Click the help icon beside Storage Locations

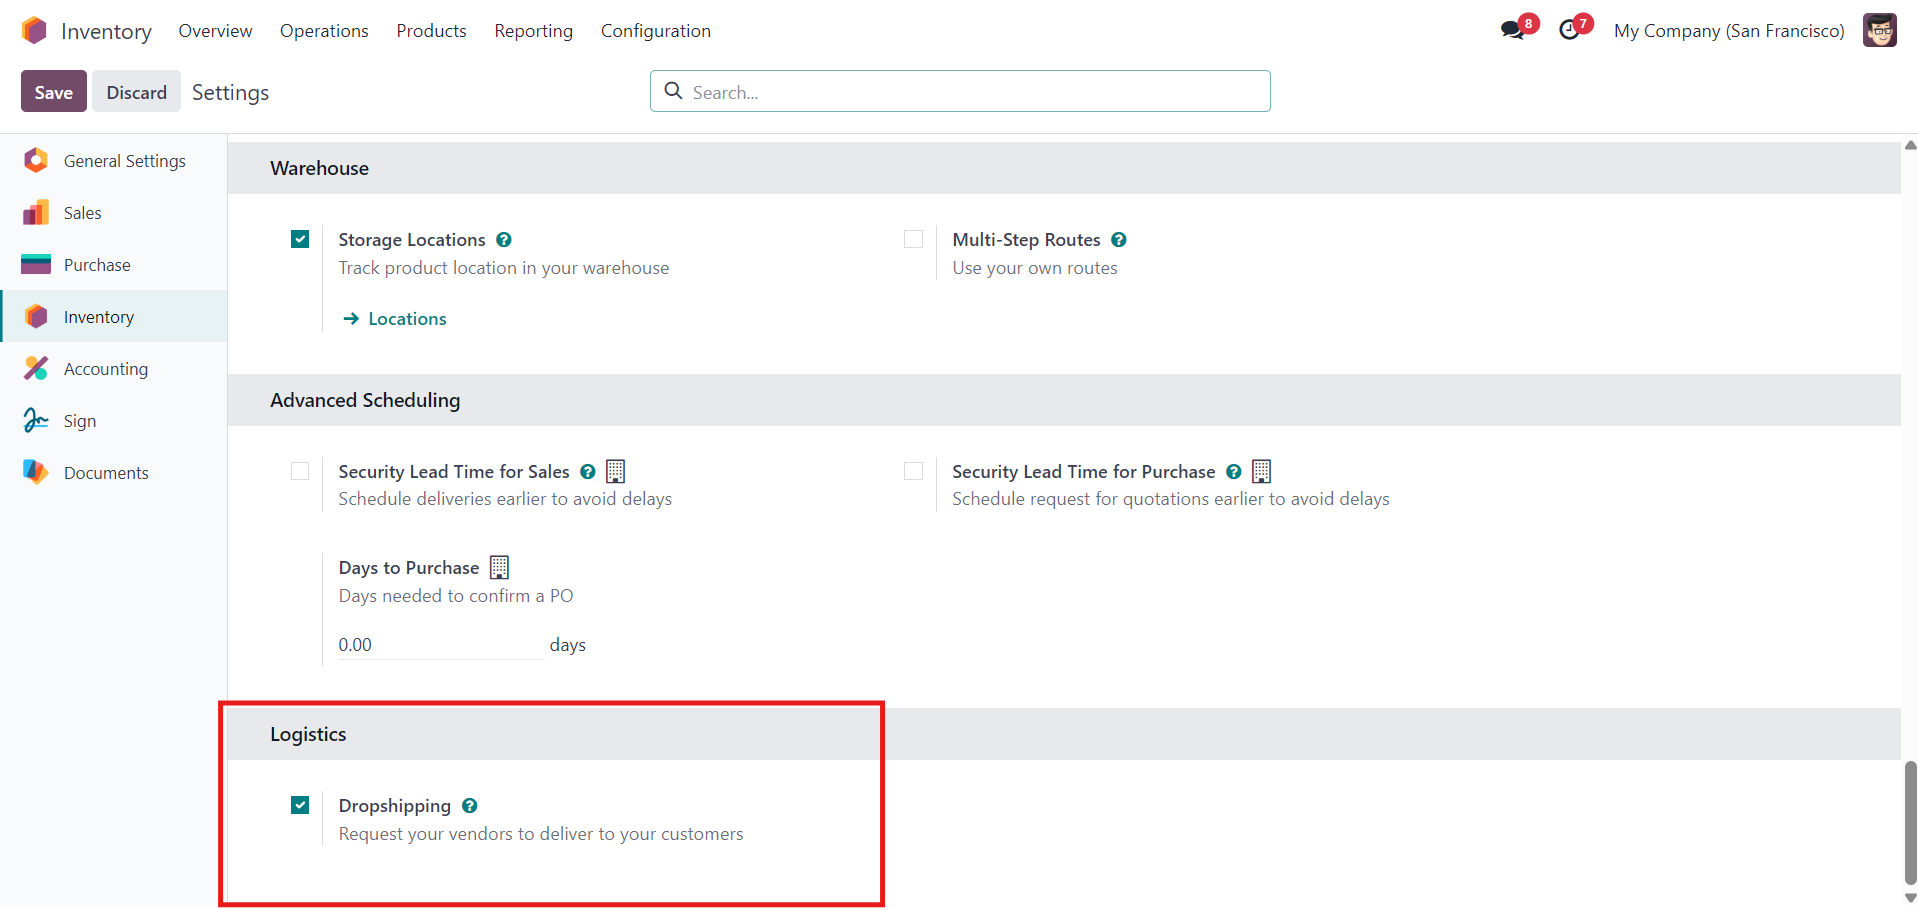pyautogui.click(x=504, y=240)
